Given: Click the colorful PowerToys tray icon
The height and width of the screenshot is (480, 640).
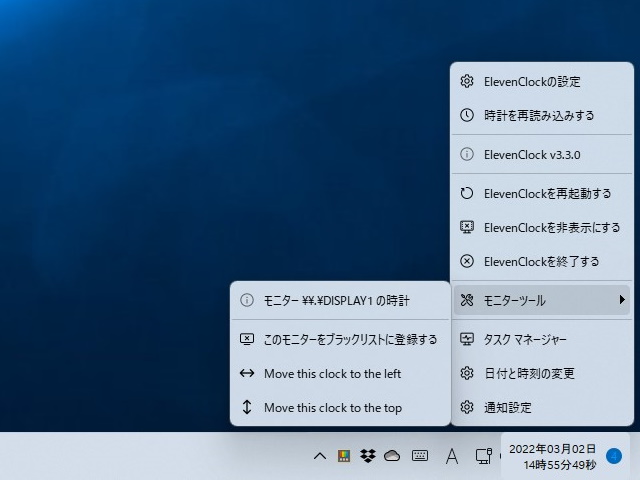Looking at the screenshot, I should pos(344,456).
